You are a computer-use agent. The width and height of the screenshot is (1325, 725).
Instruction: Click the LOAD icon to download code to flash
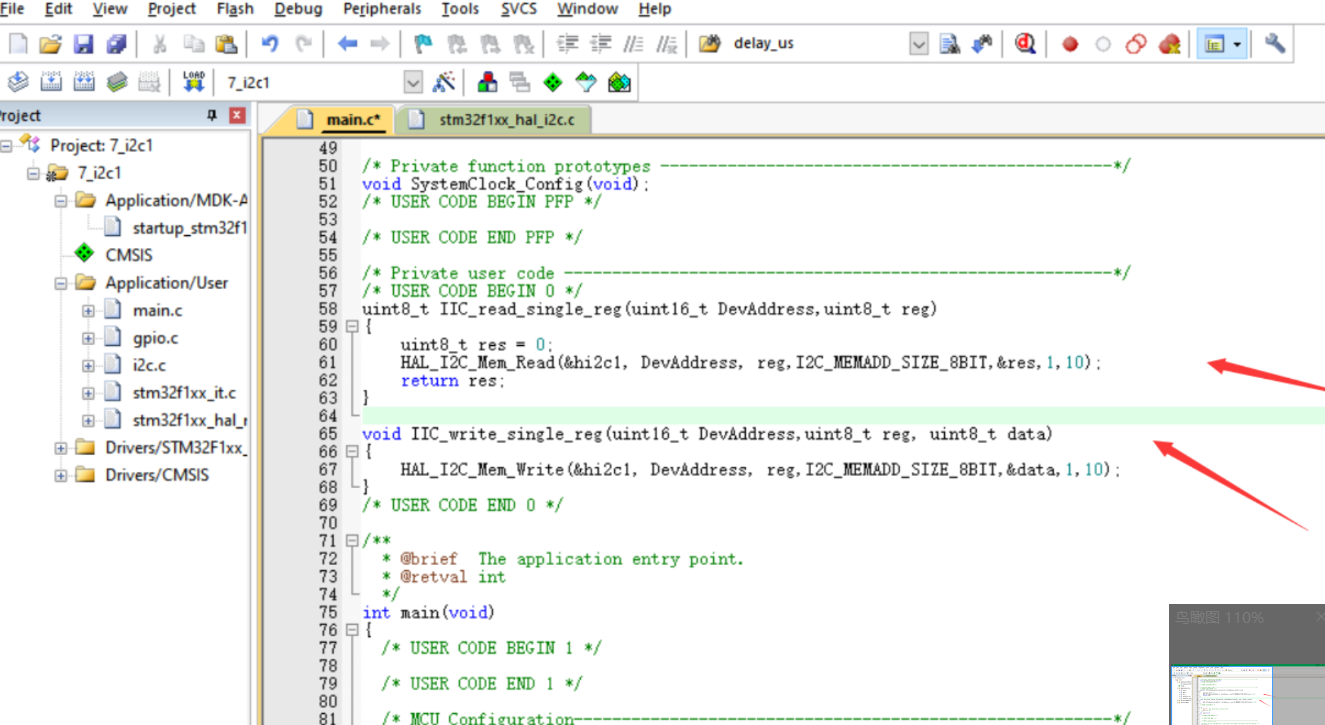pyautogui.click(x=193, y=81)
